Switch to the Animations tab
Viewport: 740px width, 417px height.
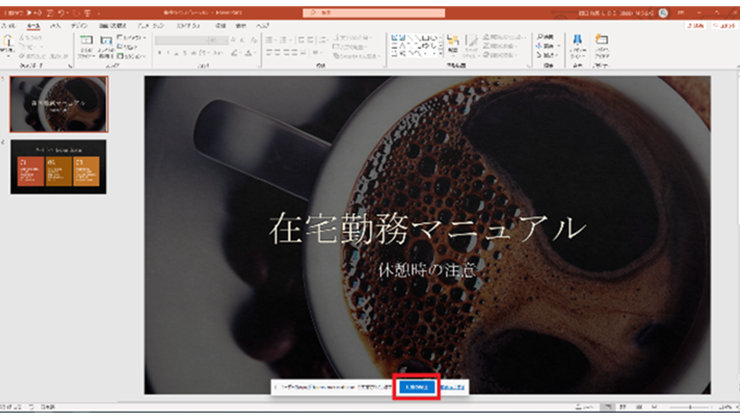point(151,25)
